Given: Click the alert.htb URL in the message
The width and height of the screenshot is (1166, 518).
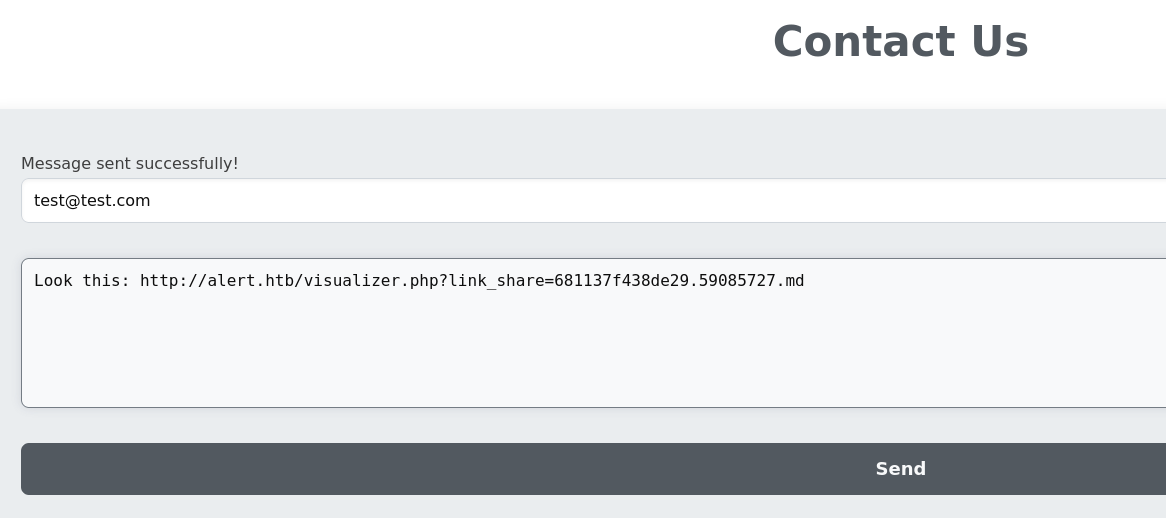Looking at the screenshot, I should [x=472, y=281].
